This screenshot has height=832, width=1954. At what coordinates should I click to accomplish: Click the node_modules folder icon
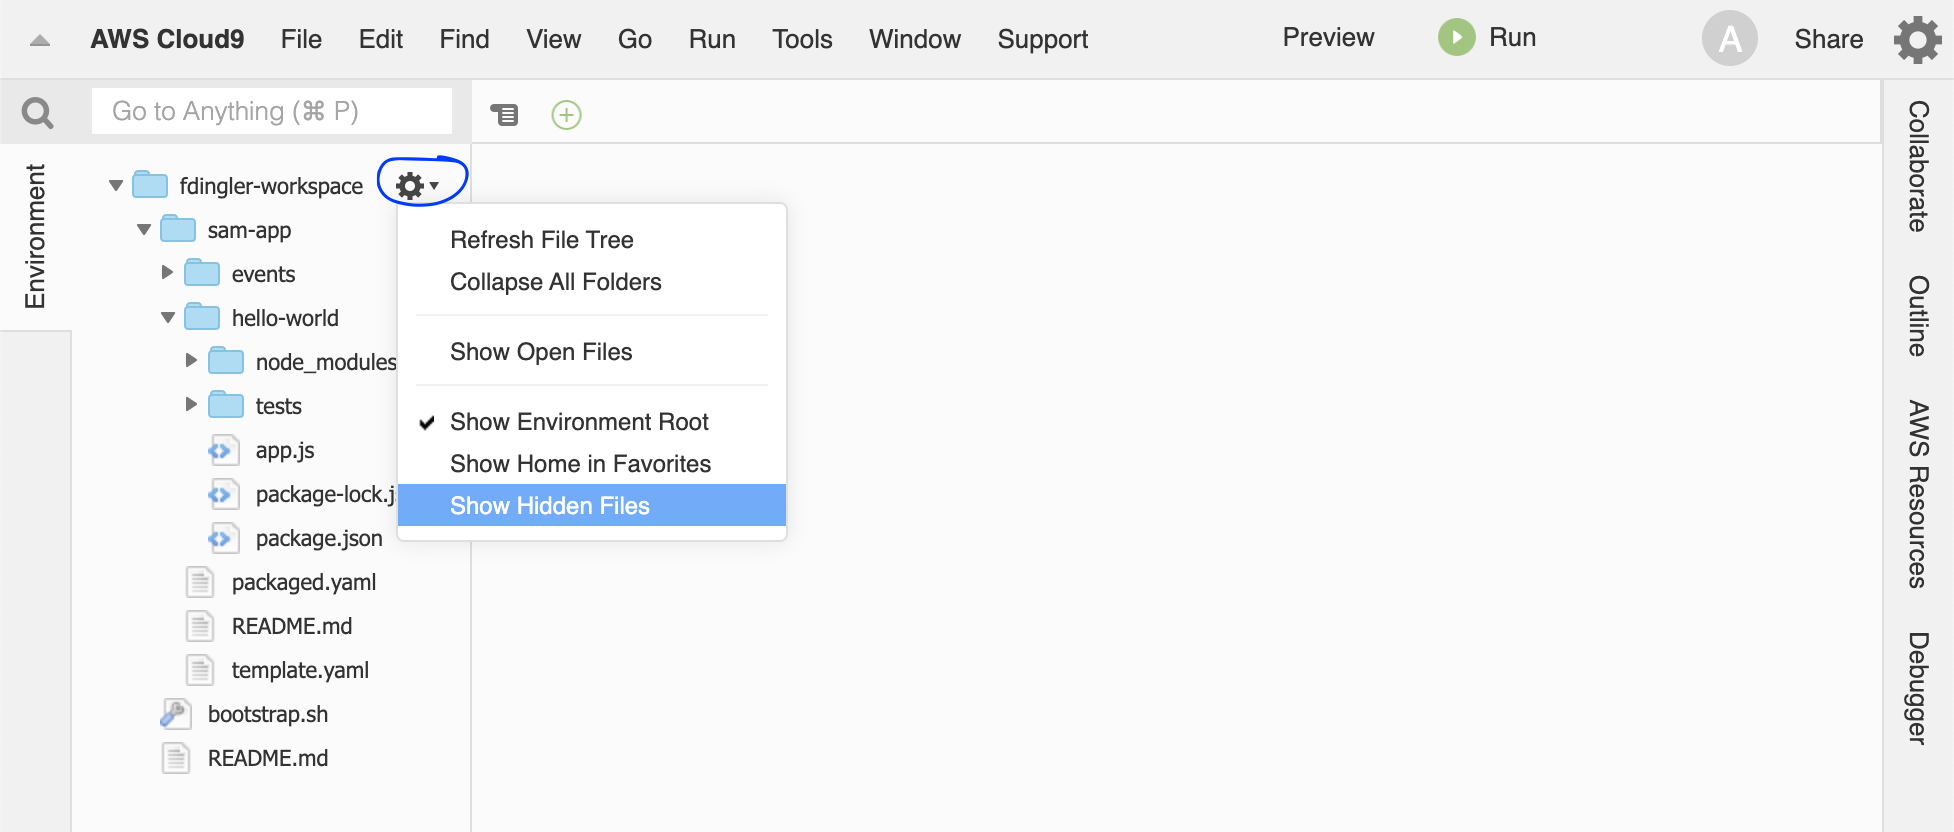(x=226, y=361)
